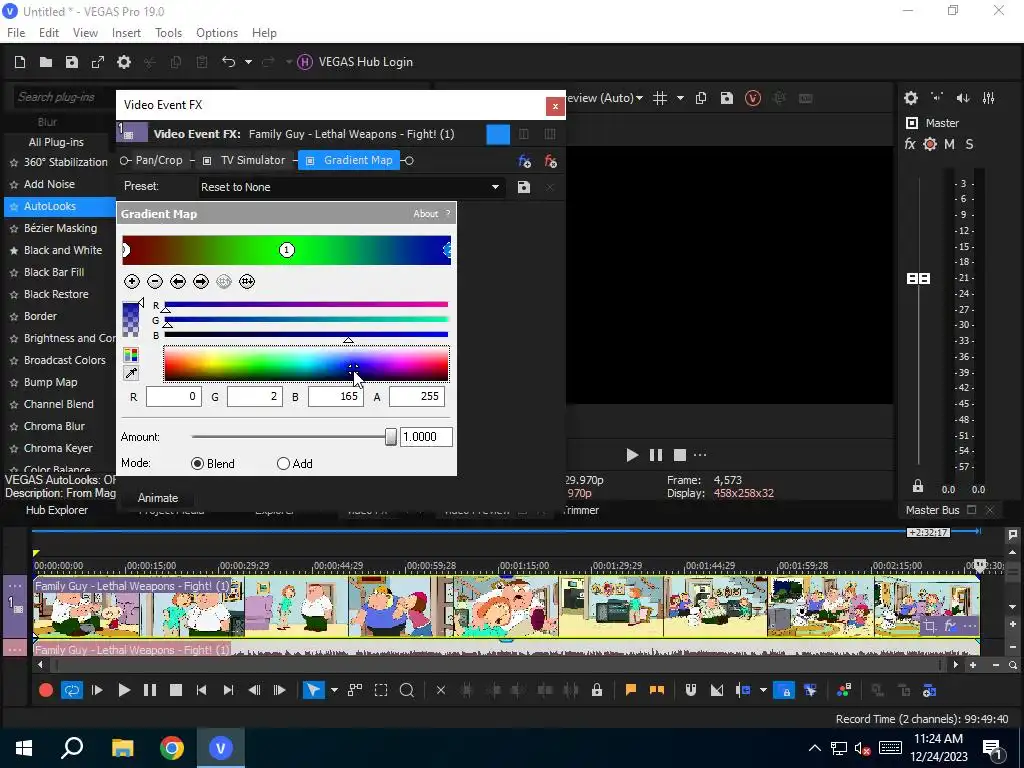Image resolution: width=1024 pixels, height=768 pixels.
Task: Open the Insert menu
Action: (x=126, y=33)
